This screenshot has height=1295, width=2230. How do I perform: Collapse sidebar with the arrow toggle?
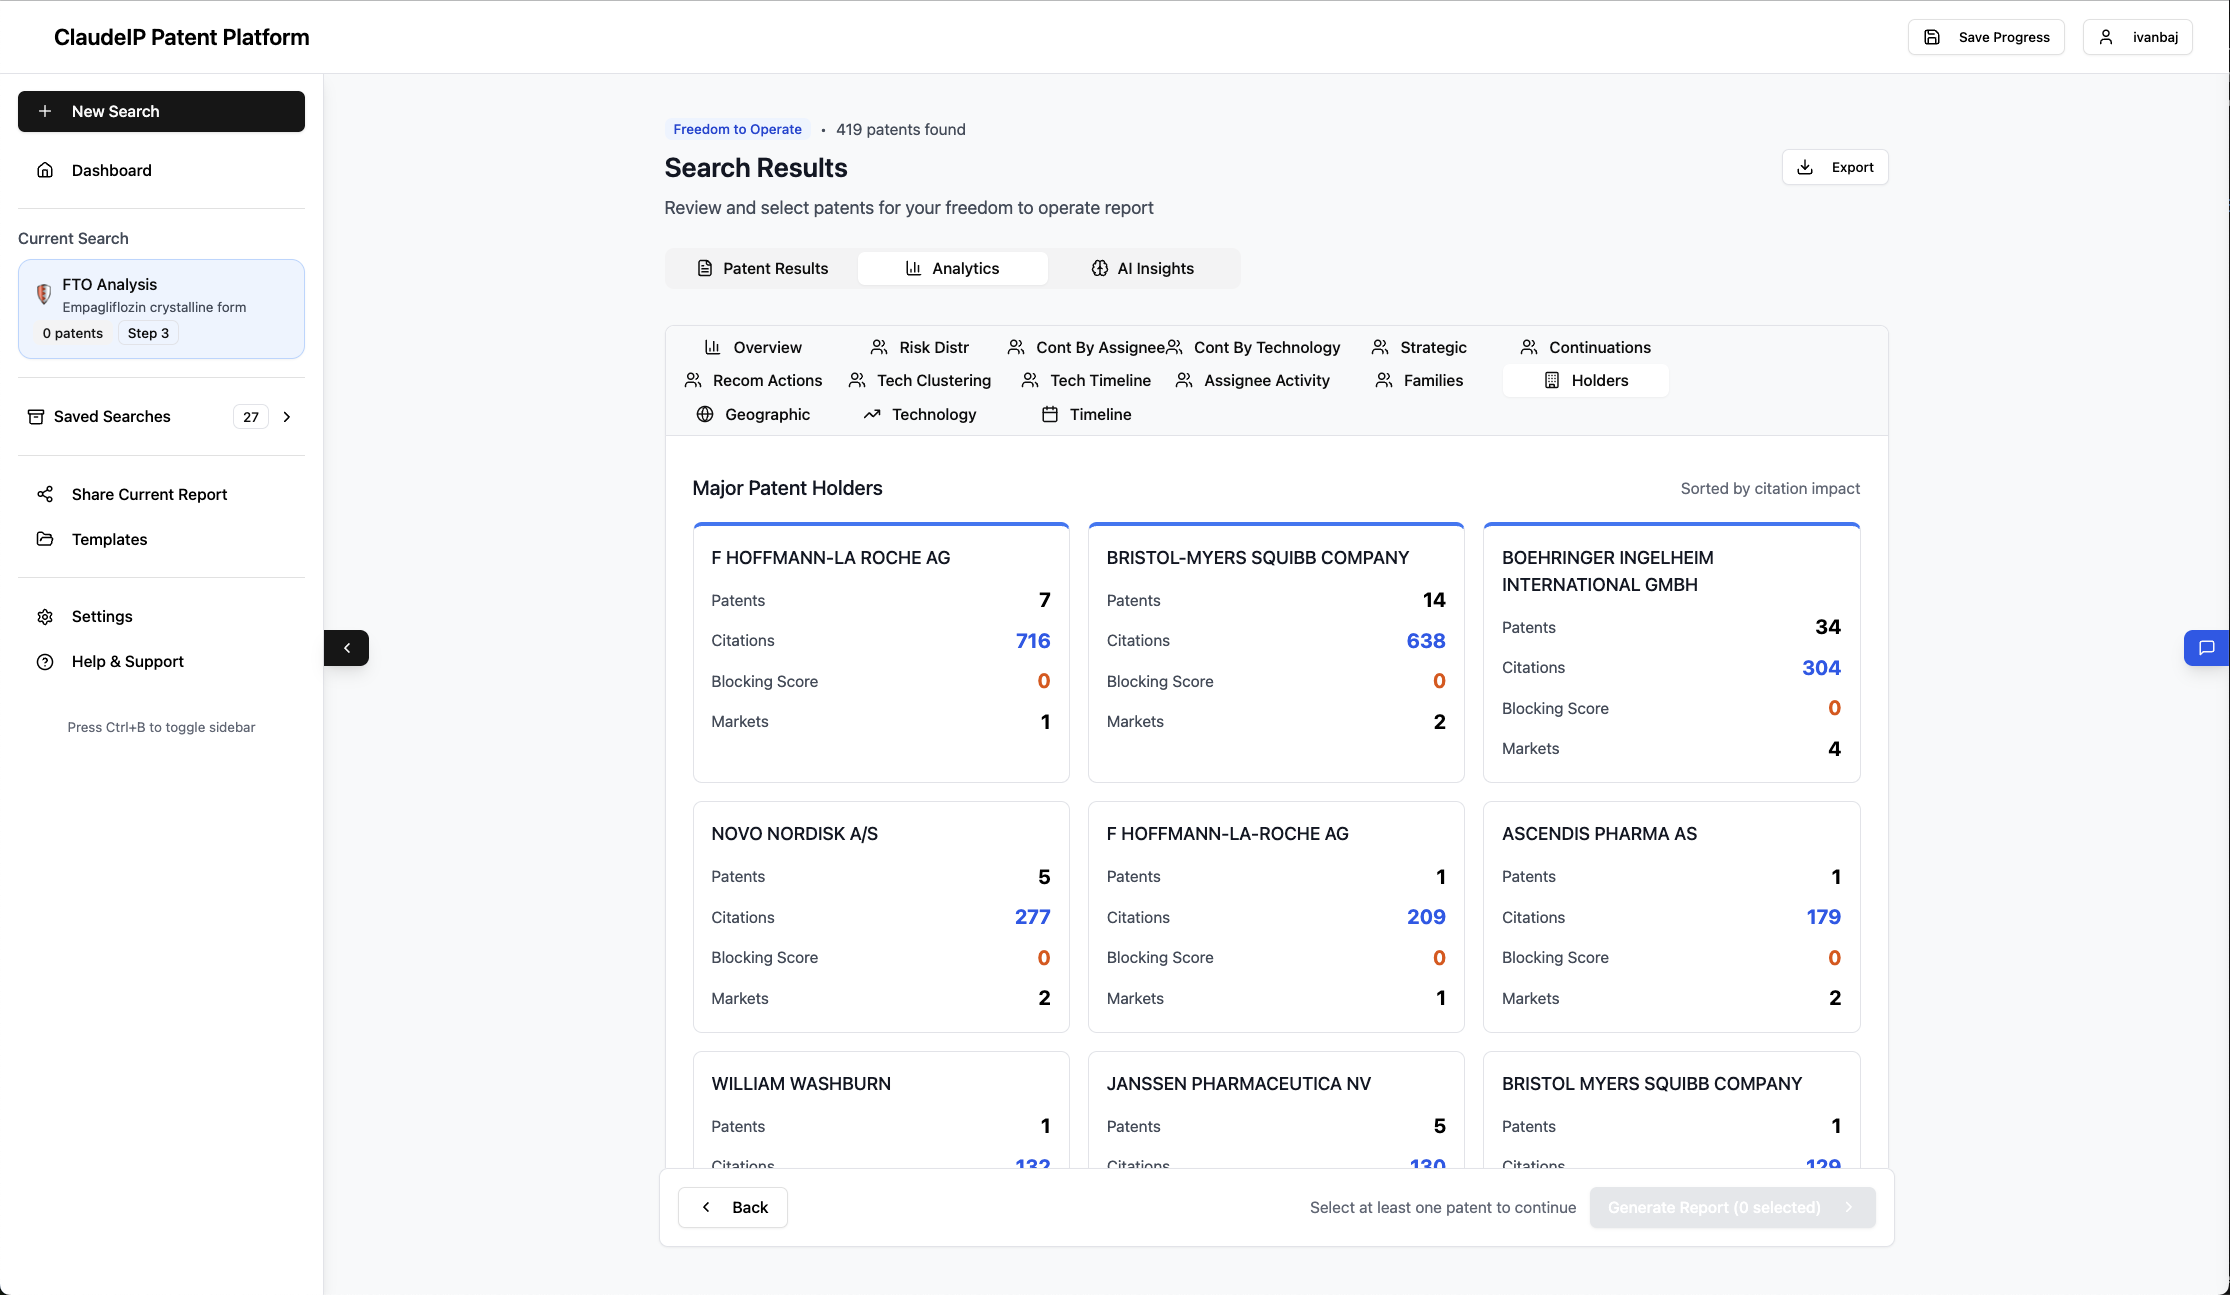point(346,648)
